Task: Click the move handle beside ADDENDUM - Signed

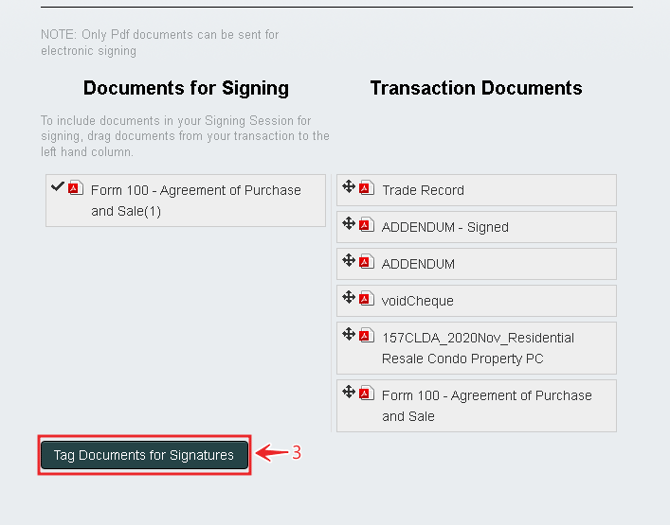Action: [349, 224]
